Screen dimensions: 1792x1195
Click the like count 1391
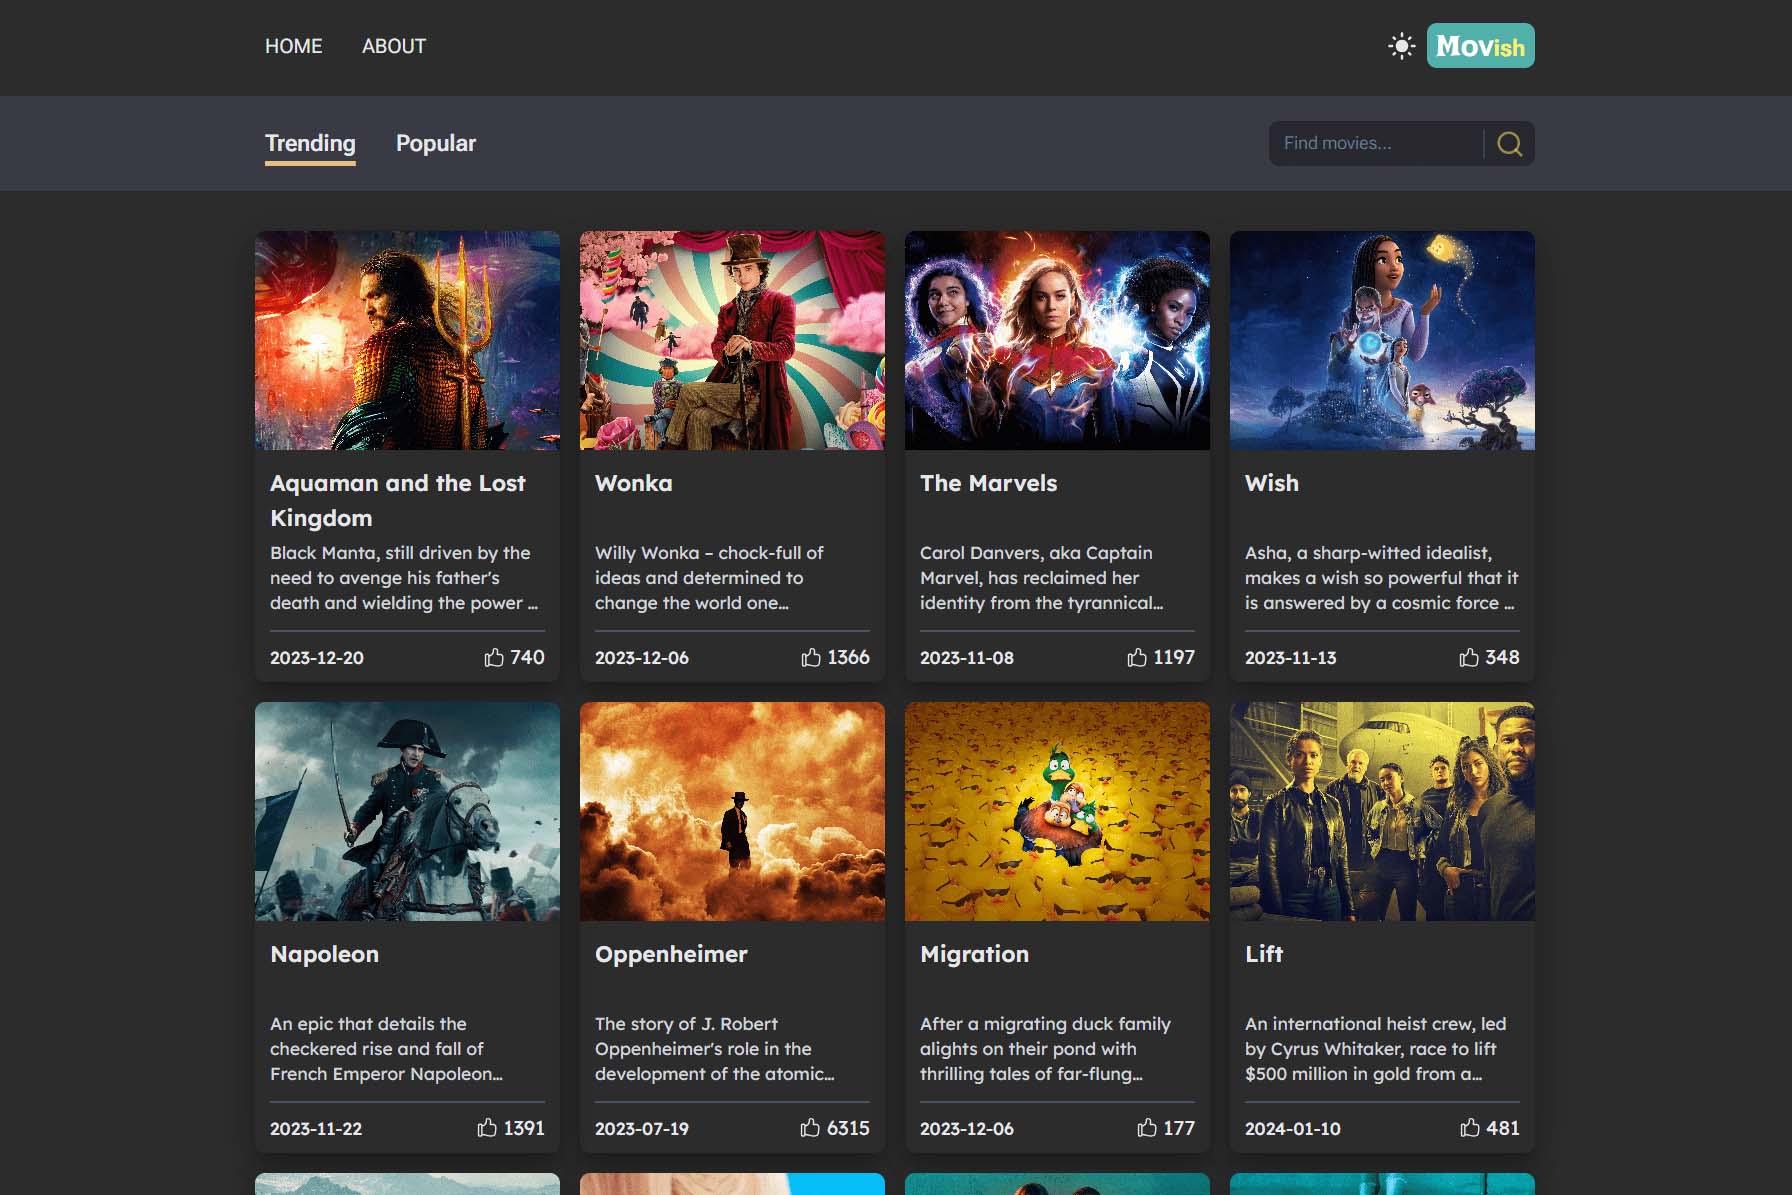point(524,1128)
